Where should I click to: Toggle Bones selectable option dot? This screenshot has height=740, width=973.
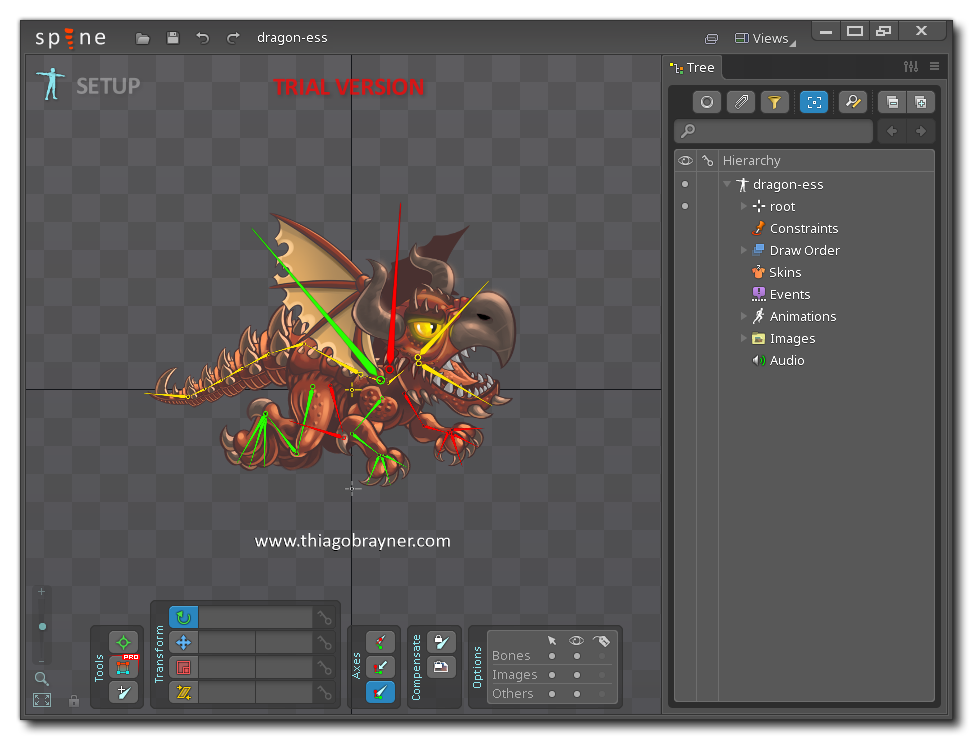(x=552, y=656)
